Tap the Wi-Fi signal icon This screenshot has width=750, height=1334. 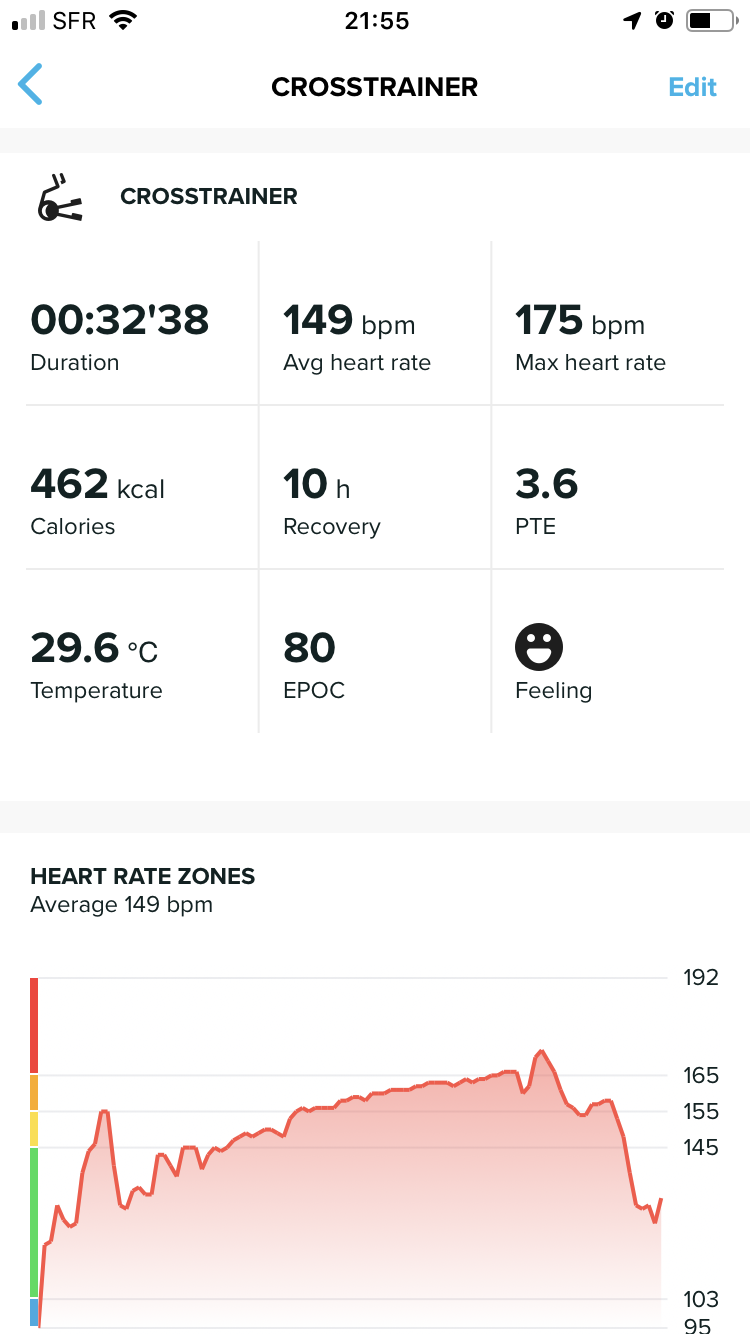click(123, 21)
